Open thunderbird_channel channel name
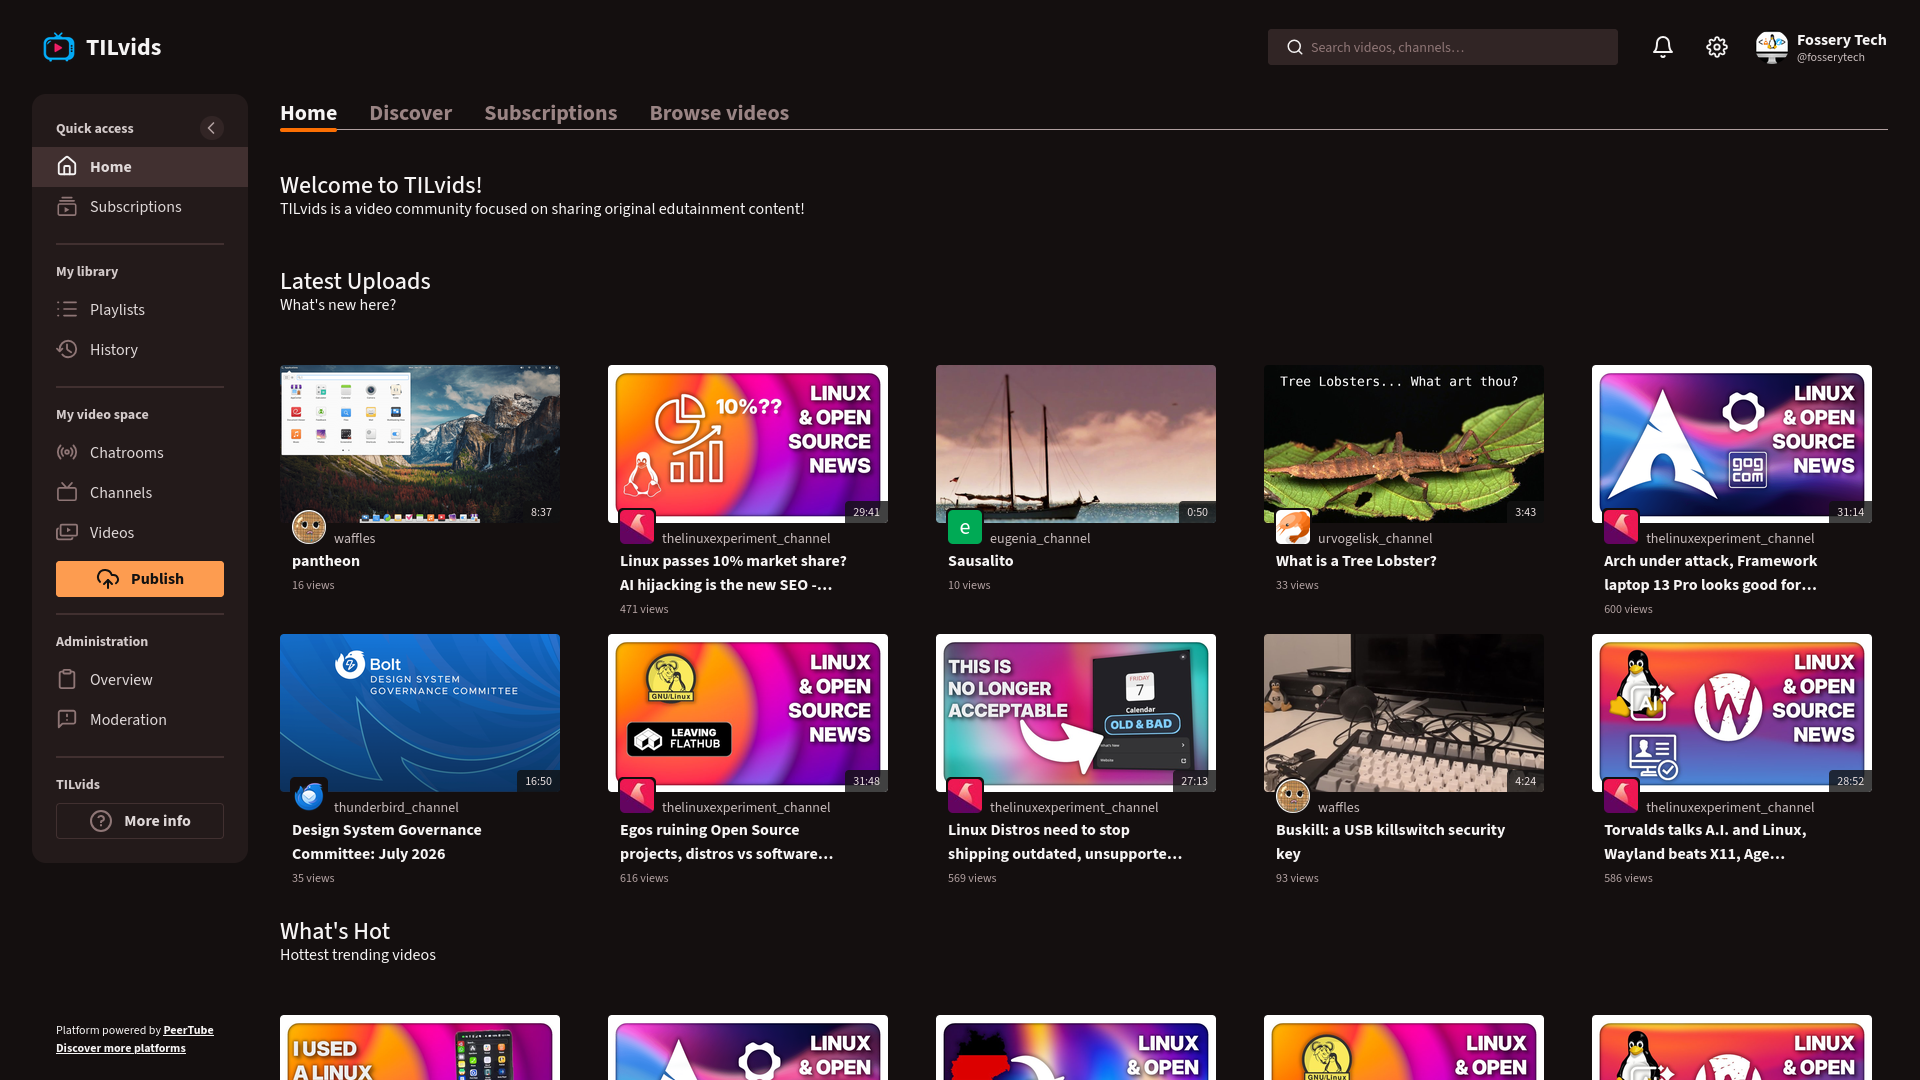 (396, 807)
